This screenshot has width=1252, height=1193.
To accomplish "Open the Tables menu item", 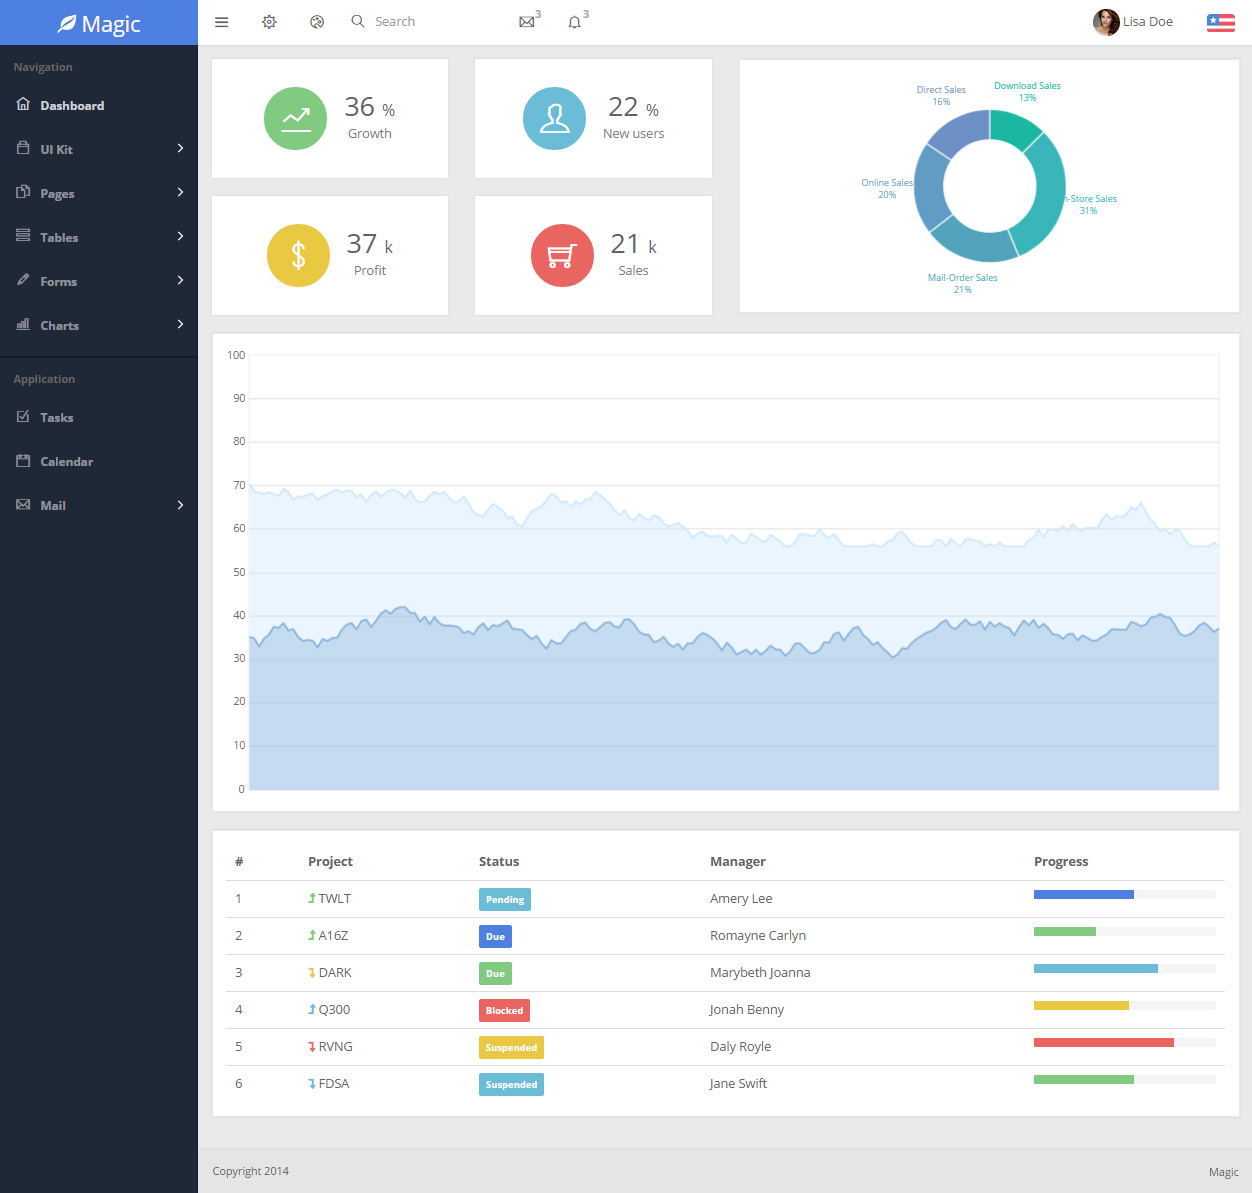I will pyautogui.click(x=99, y=237).
